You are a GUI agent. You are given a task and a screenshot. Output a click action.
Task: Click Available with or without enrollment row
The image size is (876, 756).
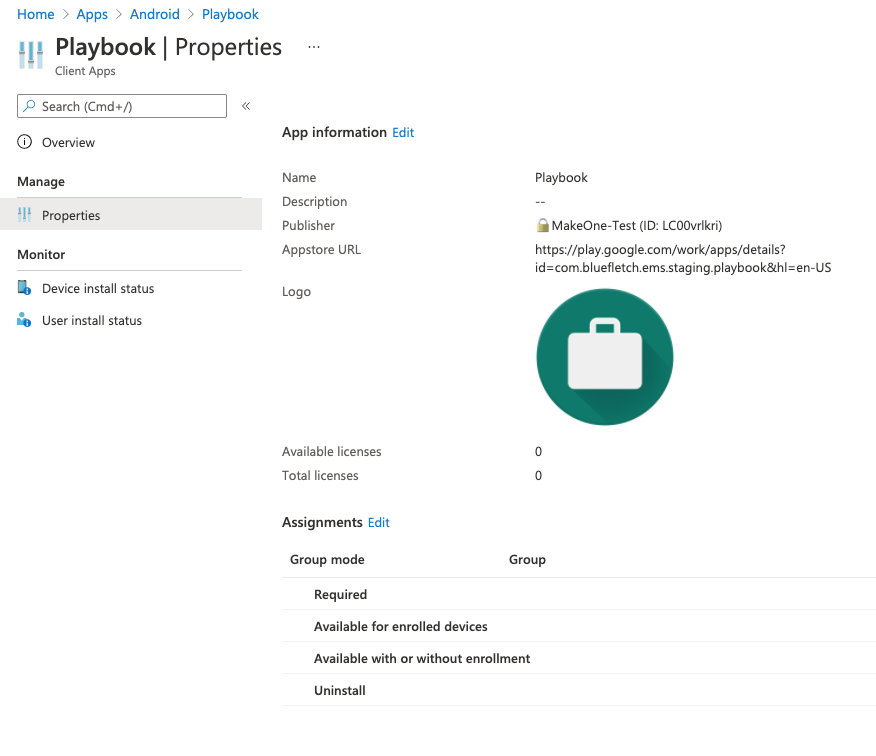click(x=579, y=658)
